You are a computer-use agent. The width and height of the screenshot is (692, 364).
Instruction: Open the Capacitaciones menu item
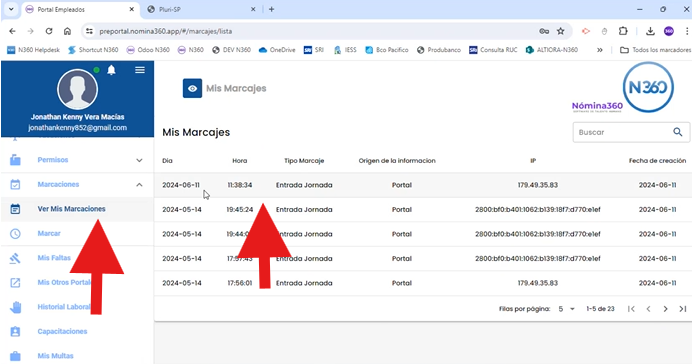coord(62,331)
